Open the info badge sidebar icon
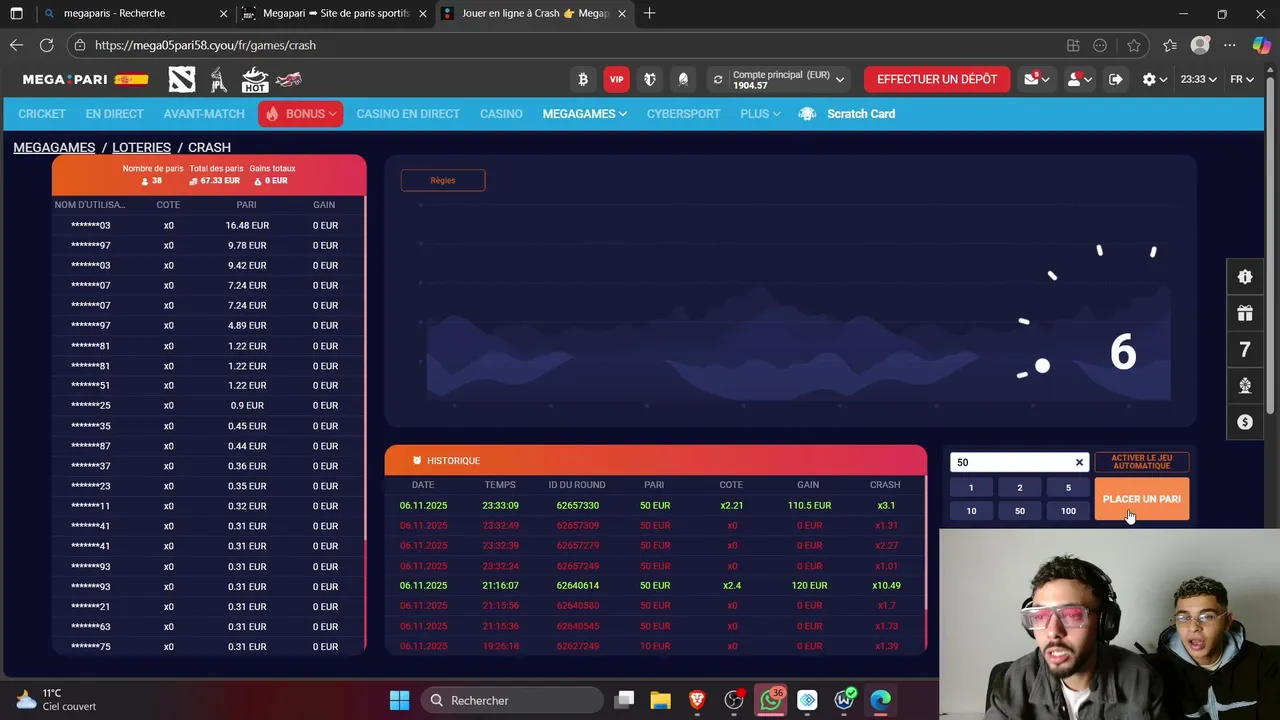Viewport: 1280px width, 720px height. tap(1245, 277)
